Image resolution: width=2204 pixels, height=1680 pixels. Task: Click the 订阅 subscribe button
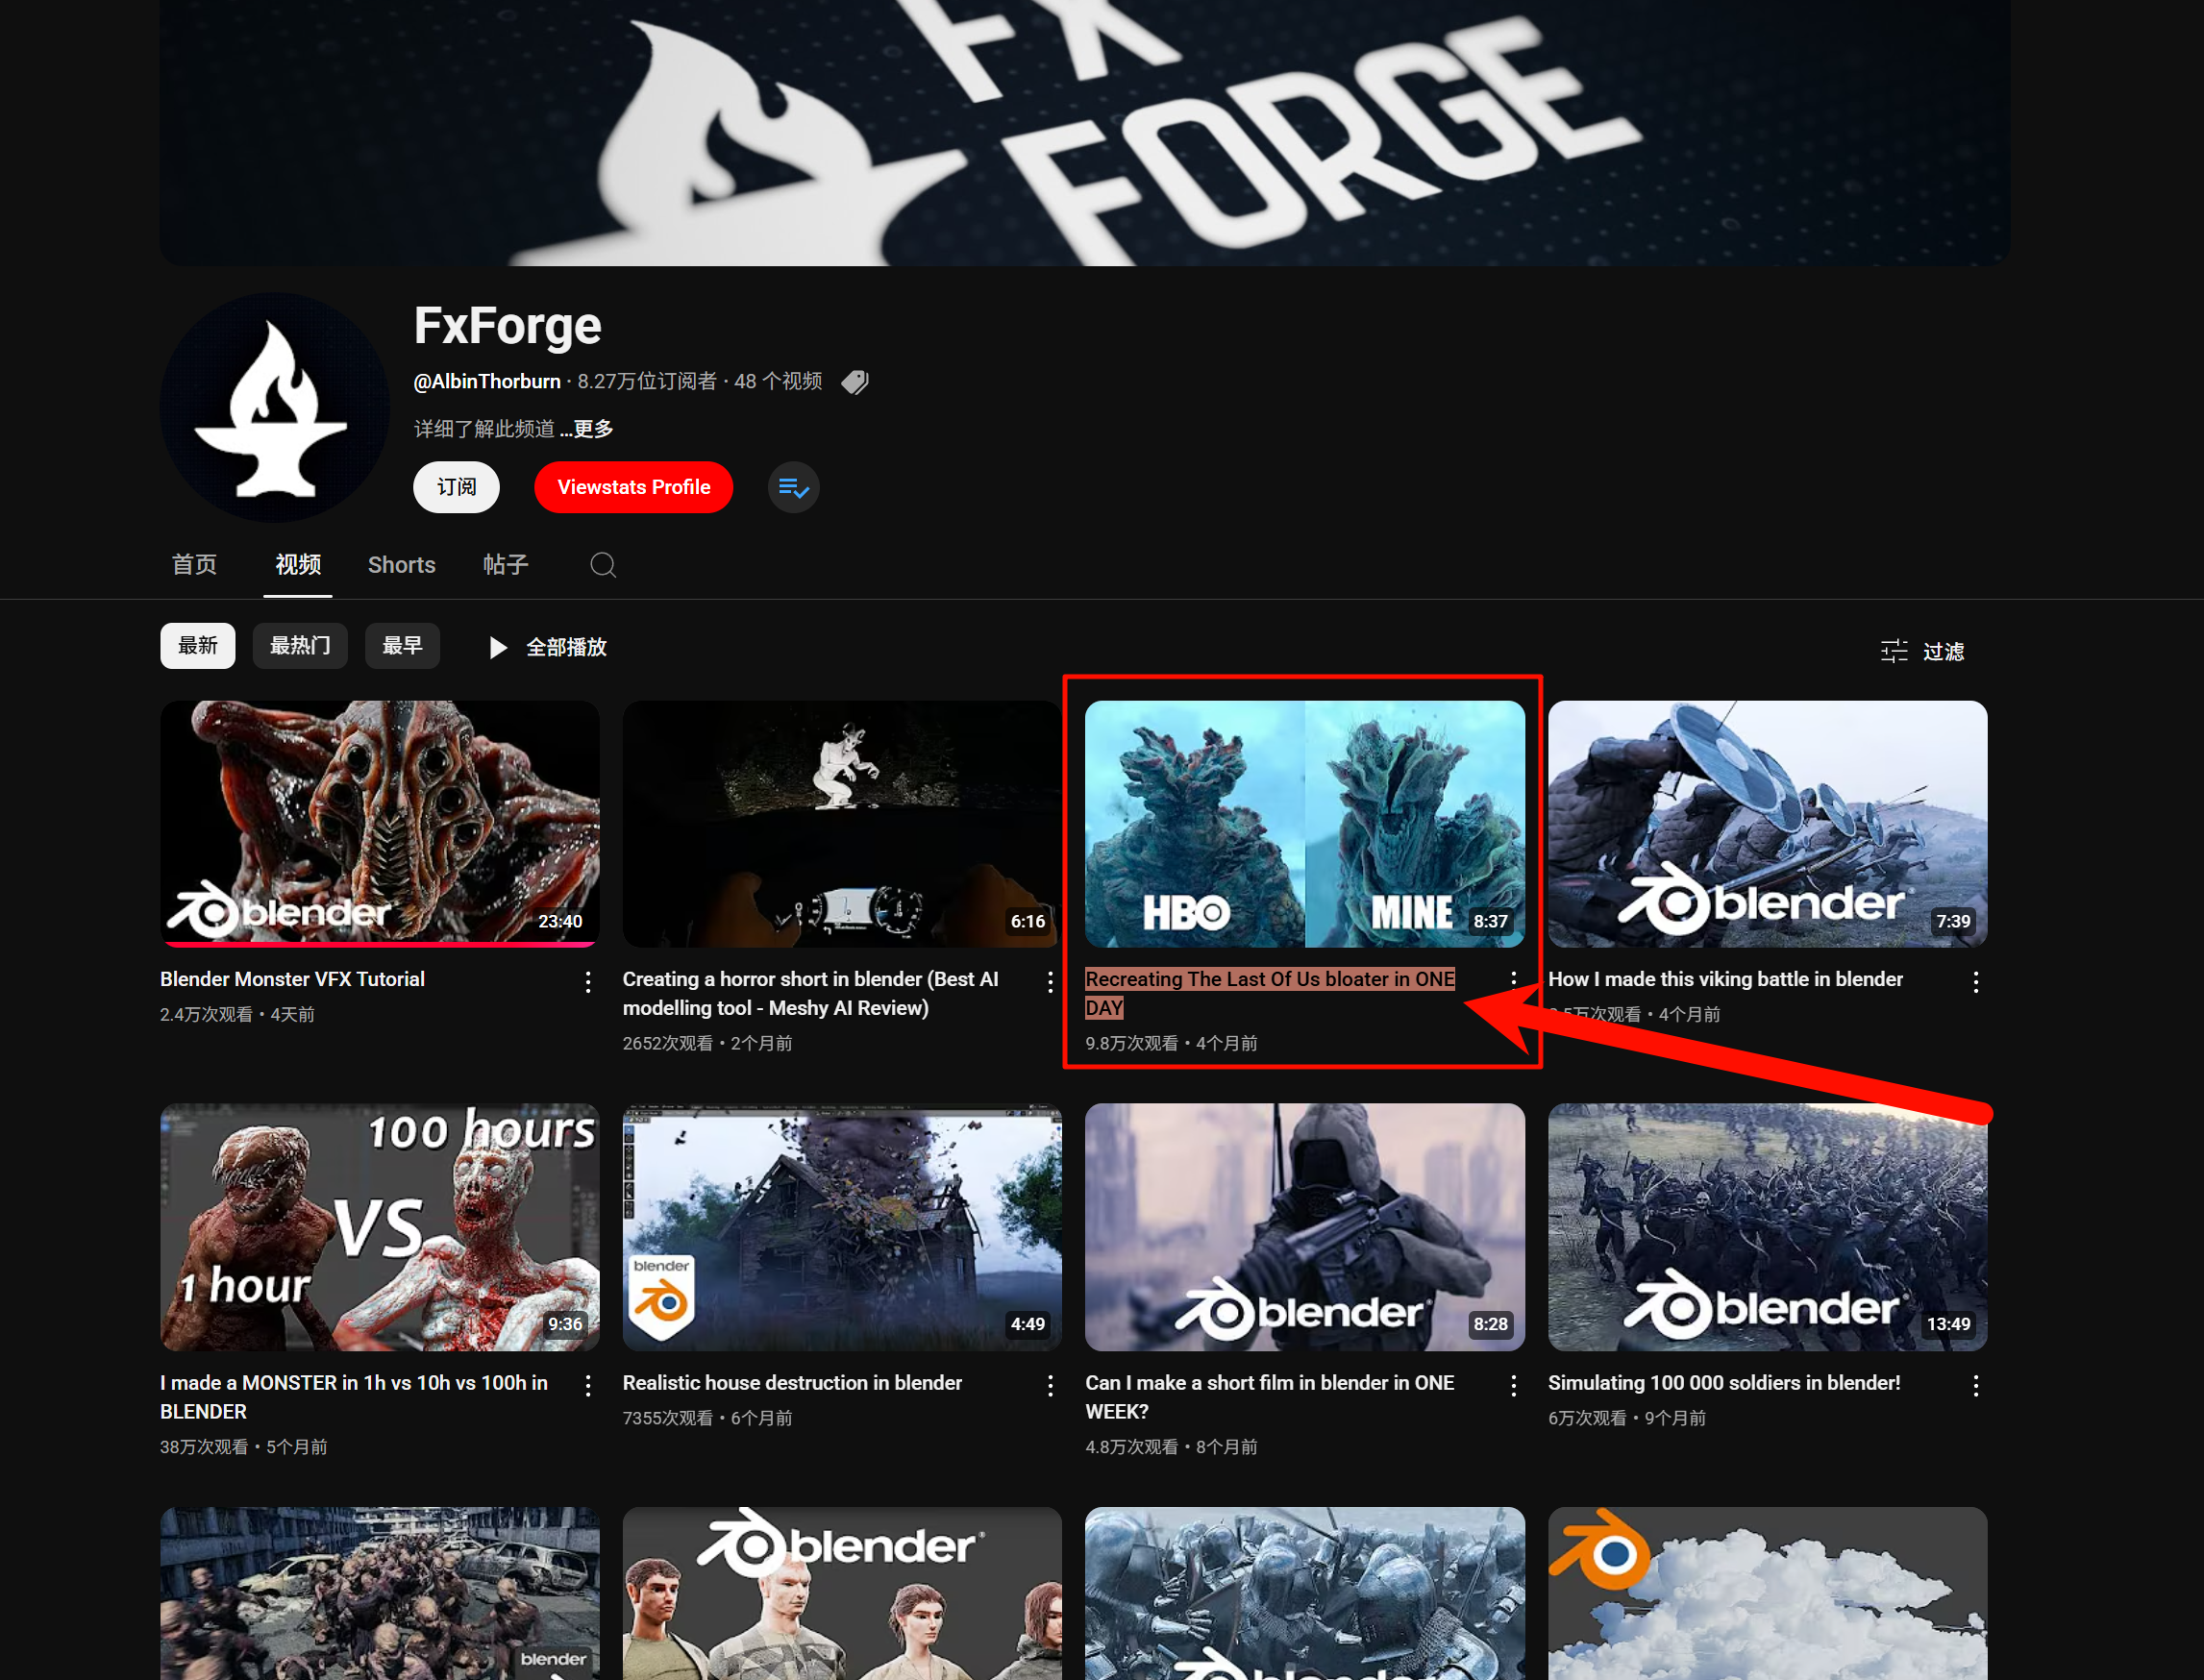pos(457,487)
